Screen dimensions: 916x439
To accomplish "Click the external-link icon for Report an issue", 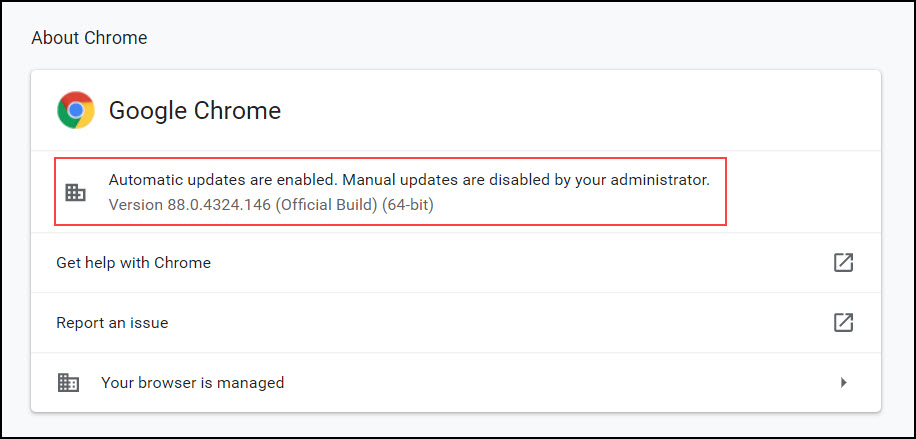I will 843,322.
